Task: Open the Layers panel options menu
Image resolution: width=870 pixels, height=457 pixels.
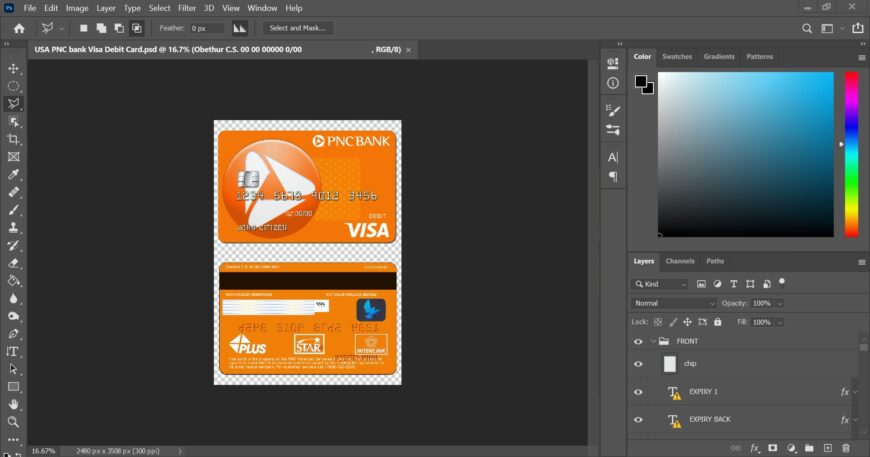Action: [x=862, y=262]
